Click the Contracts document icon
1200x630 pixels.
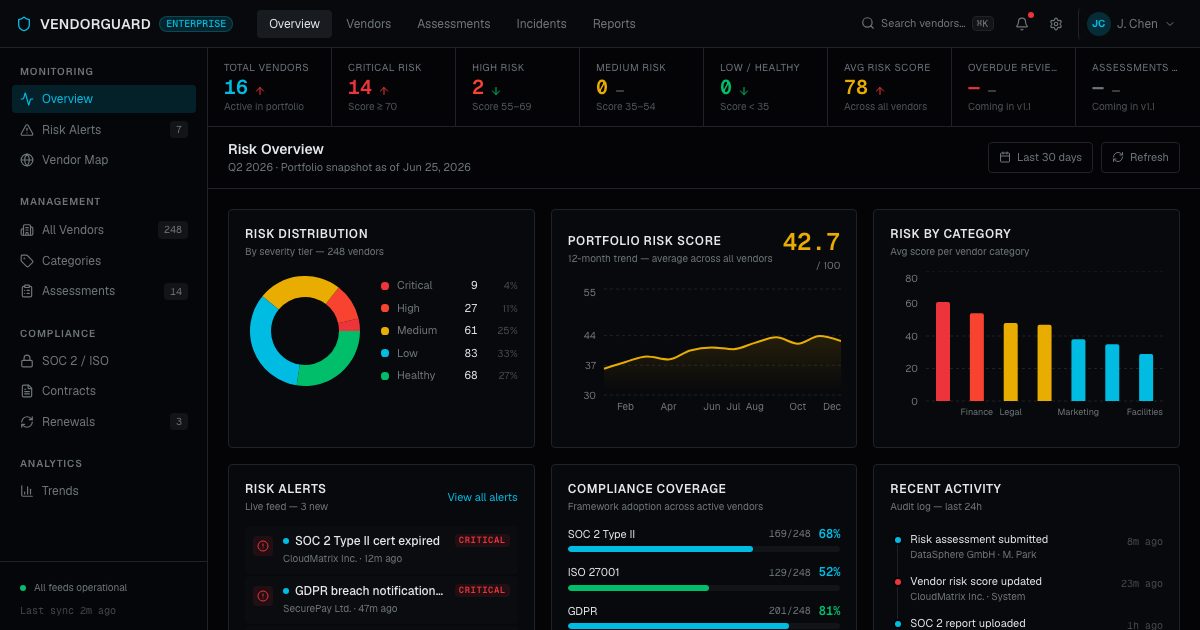(27, 391)
